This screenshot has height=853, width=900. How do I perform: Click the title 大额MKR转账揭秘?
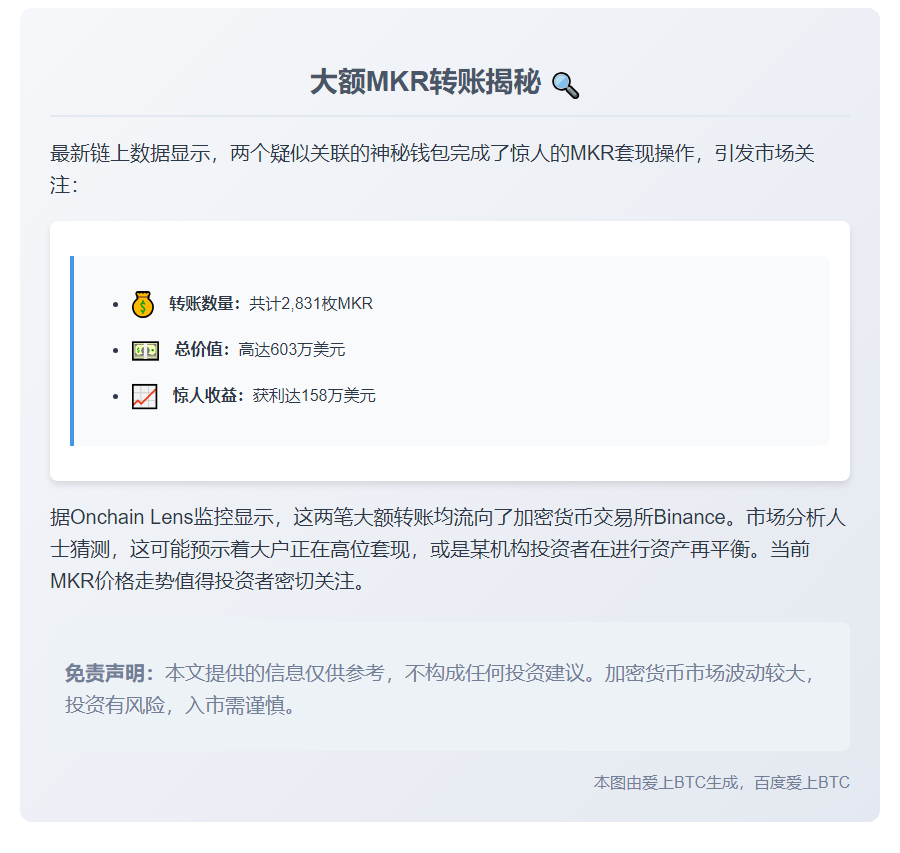pyautogui.click(x=425, y=82)
